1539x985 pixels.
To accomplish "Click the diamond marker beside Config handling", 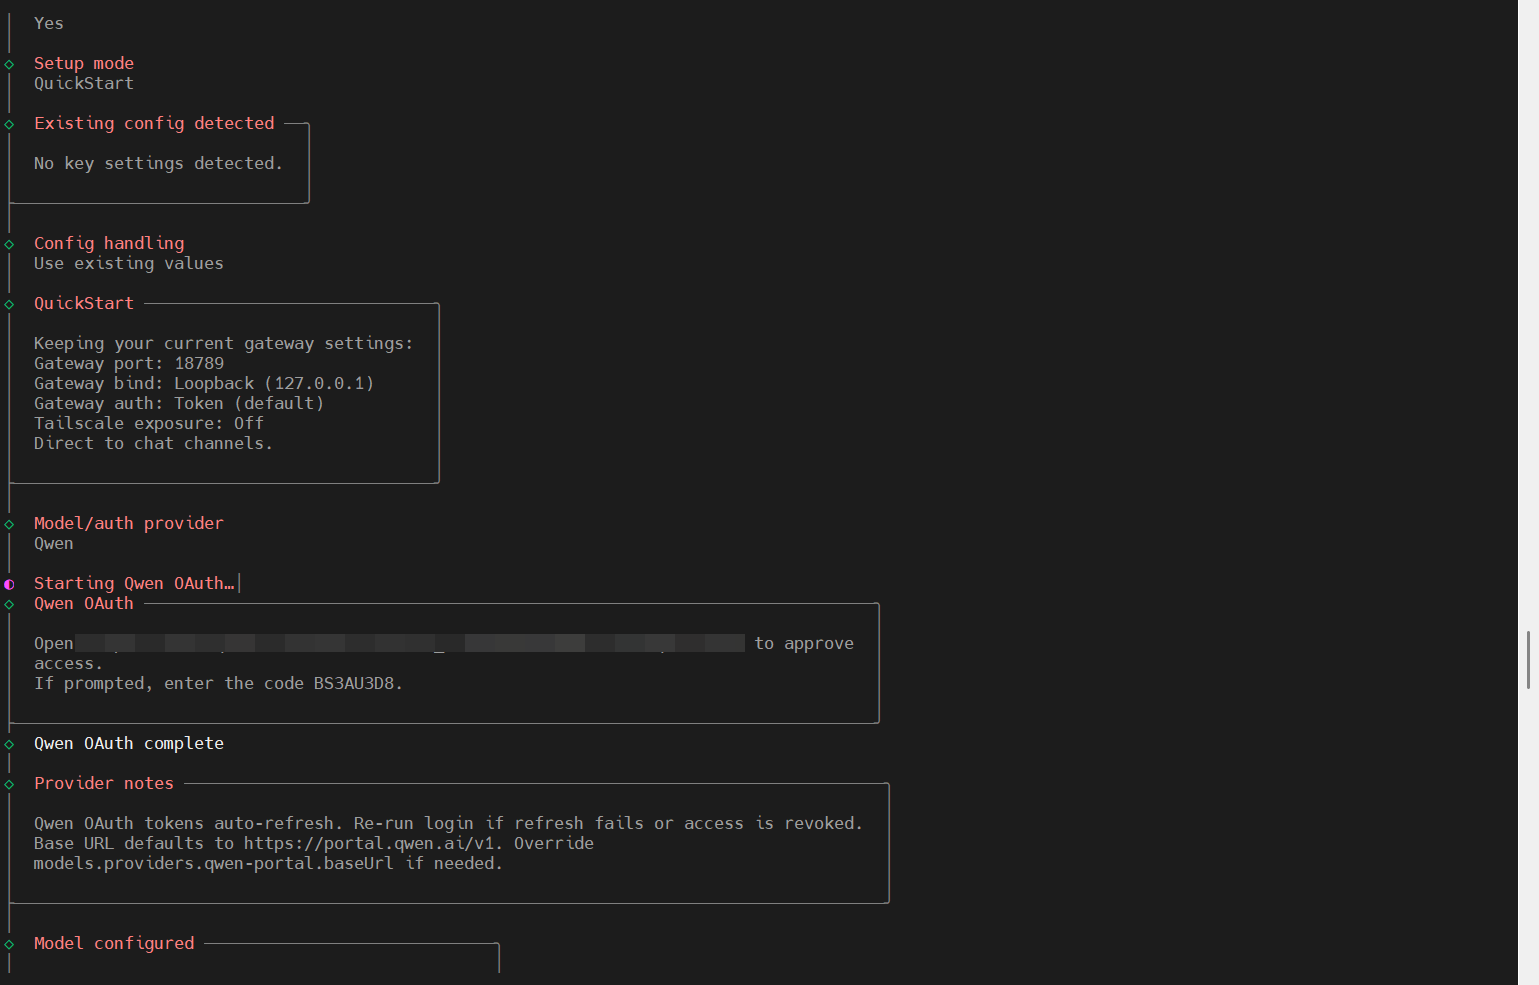I will point(9,244).
